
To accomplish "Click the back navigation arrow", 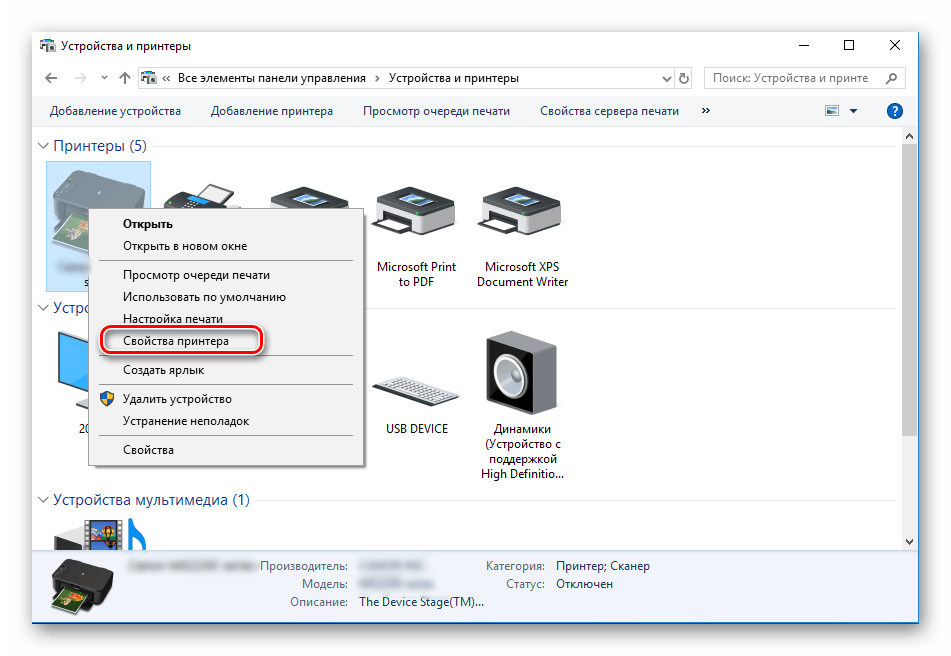I will (x=50, y=77).
